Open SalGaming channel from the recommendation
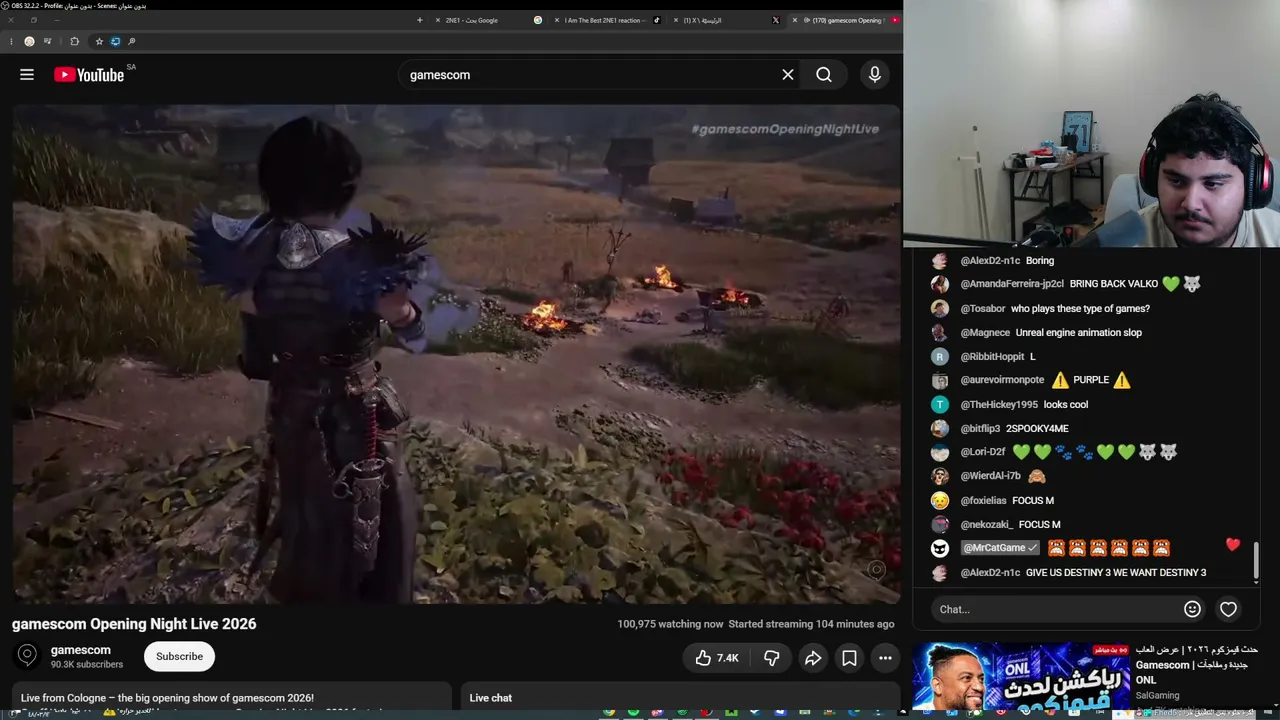 click(1157, 696)
